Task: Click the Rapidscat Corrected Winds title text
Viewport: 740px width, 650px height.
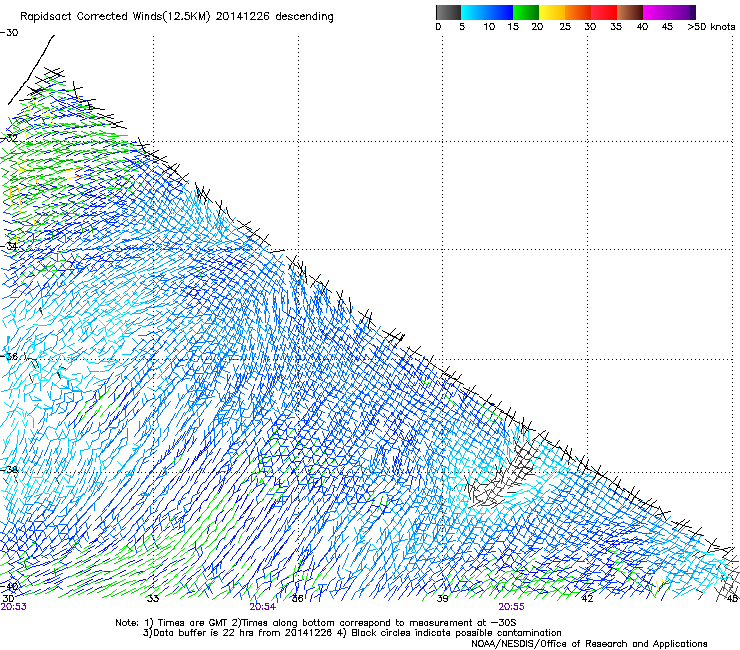Action: [x=177, y=17]
